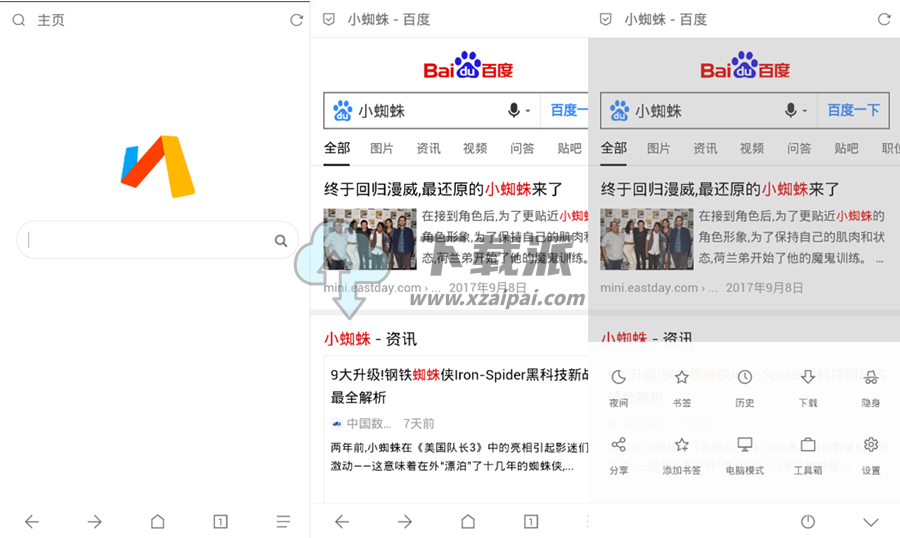Image resolution: width=900 pixels, height=538 pixels.
Task: Open news 9大升级!钢铁蜘蛛侠 article in middle screen
Action: click(x=459, y=386)
